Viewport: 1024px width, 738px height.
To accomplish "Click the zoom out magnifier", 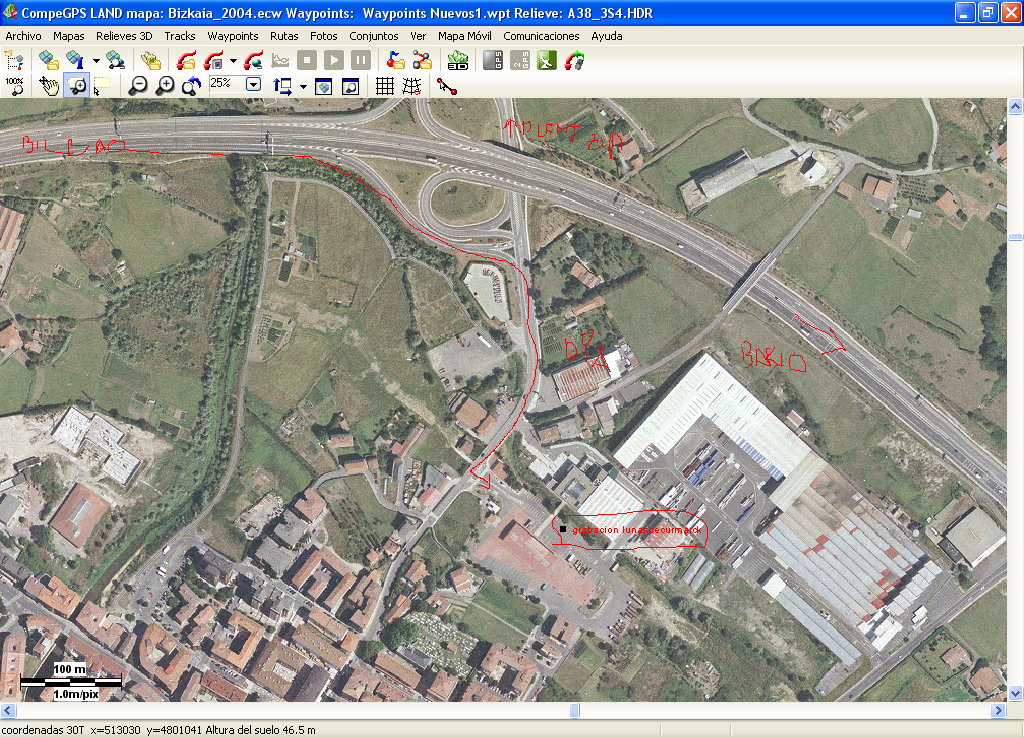I will tap(138, 86).
